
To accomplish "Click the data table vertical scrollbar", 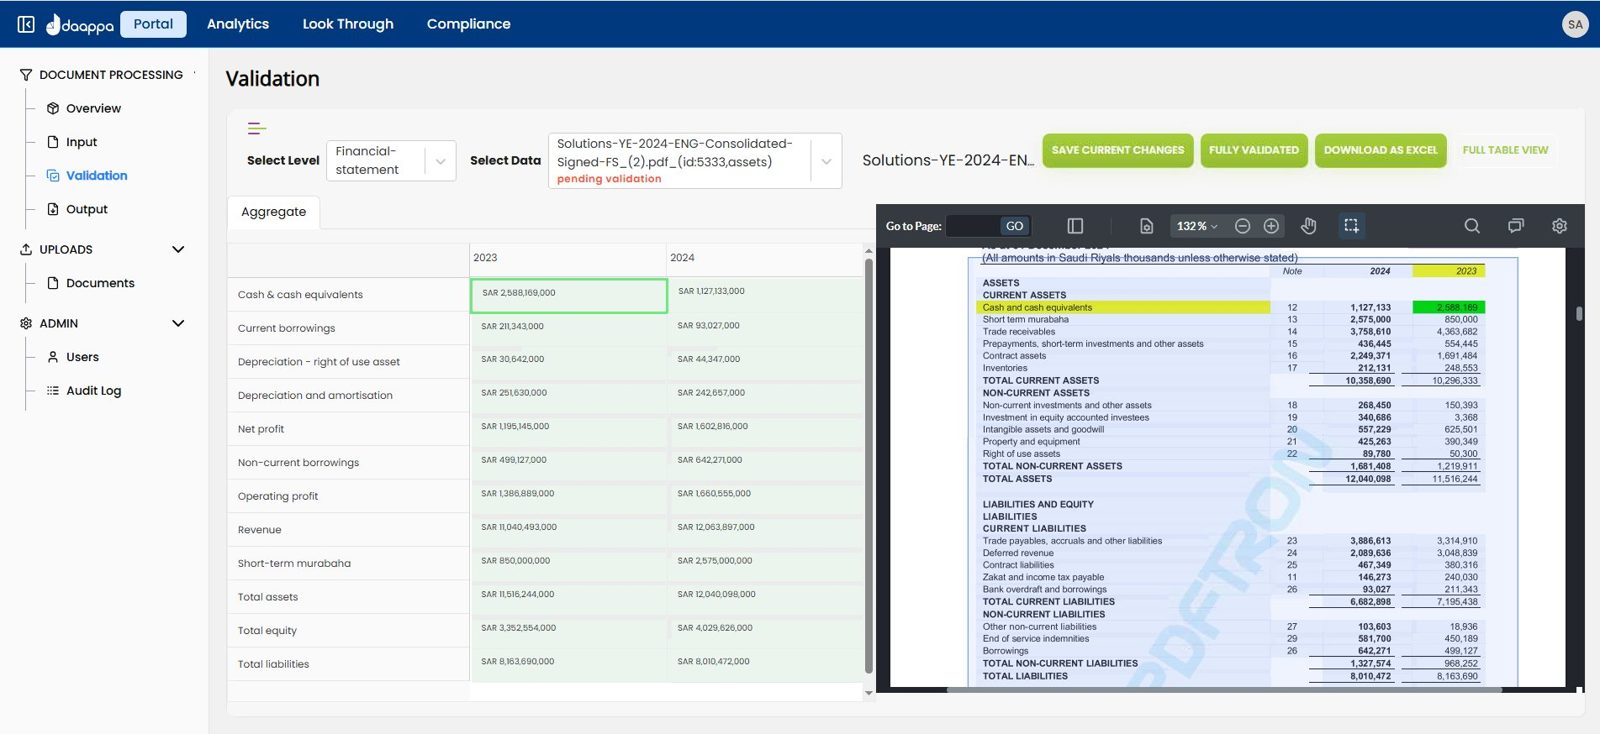I will tap(868, 466).
